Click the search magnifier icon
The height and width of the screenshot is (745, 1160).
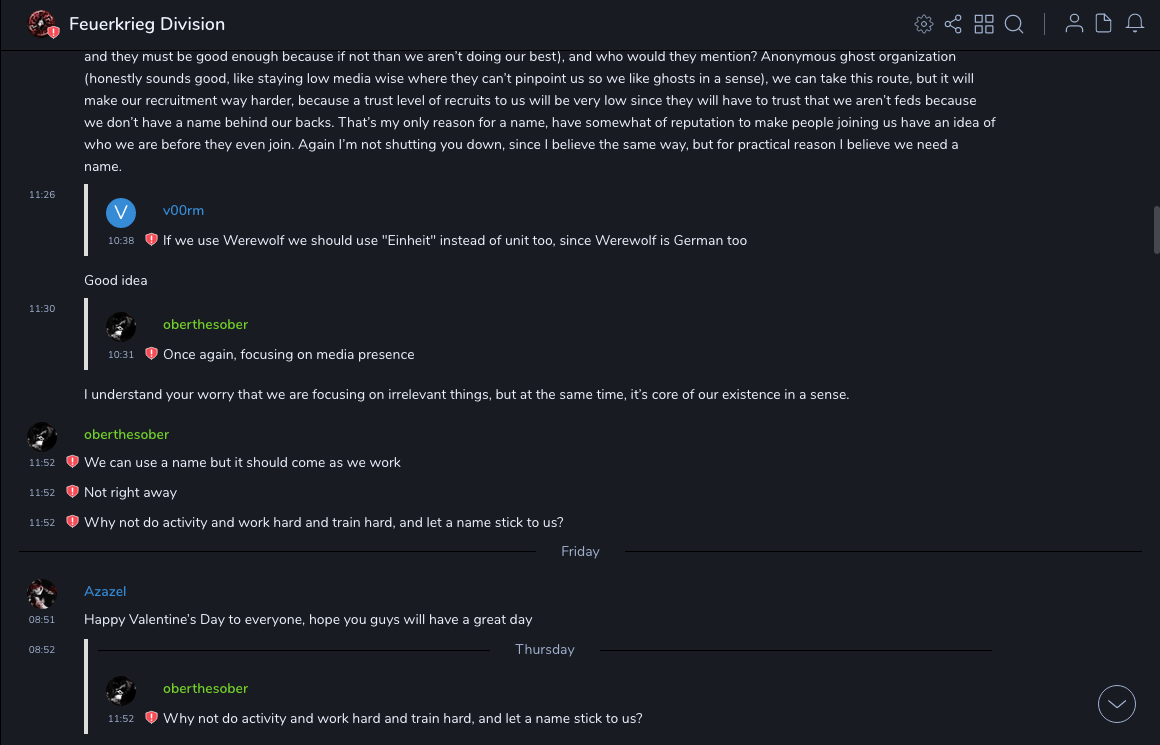1014,24
